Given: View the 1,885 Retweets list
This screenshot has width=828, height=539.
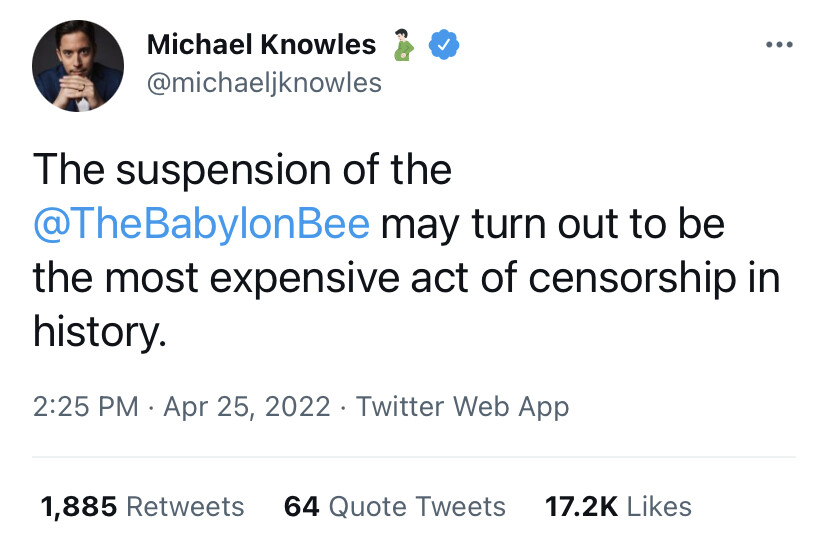Looking at the screenshot, I should 142,507.
